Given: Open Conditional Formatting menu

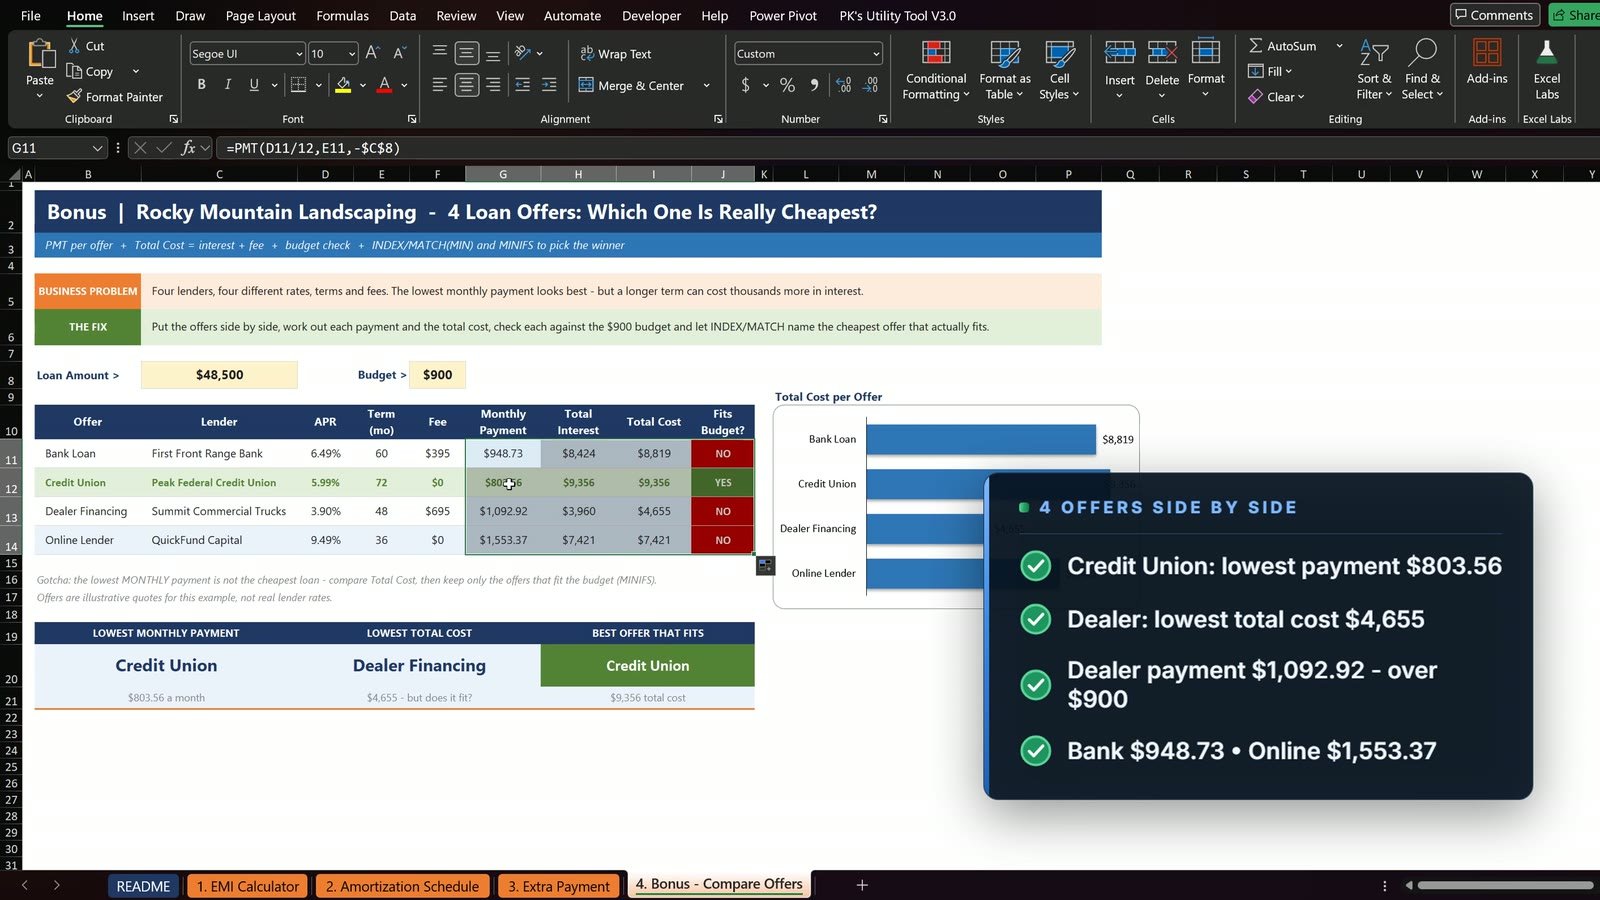Looking at the screenshot, I should pos(936,70).
